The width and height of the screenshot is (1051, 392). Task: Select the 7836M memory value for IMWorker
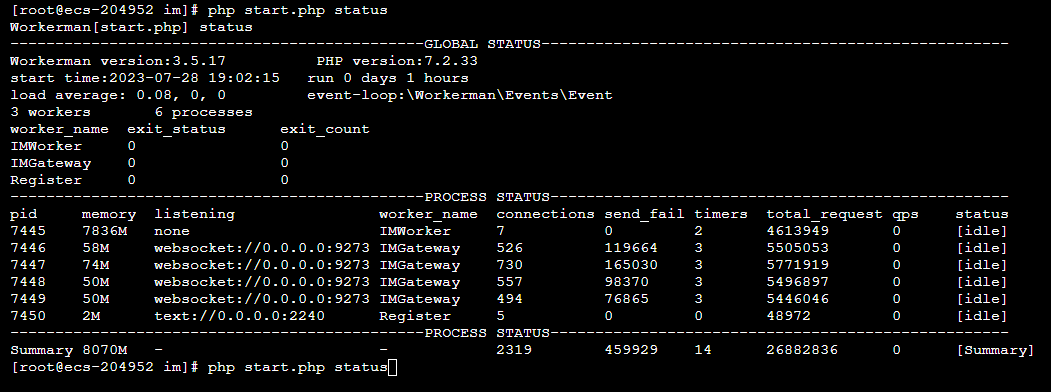point(104,231)
